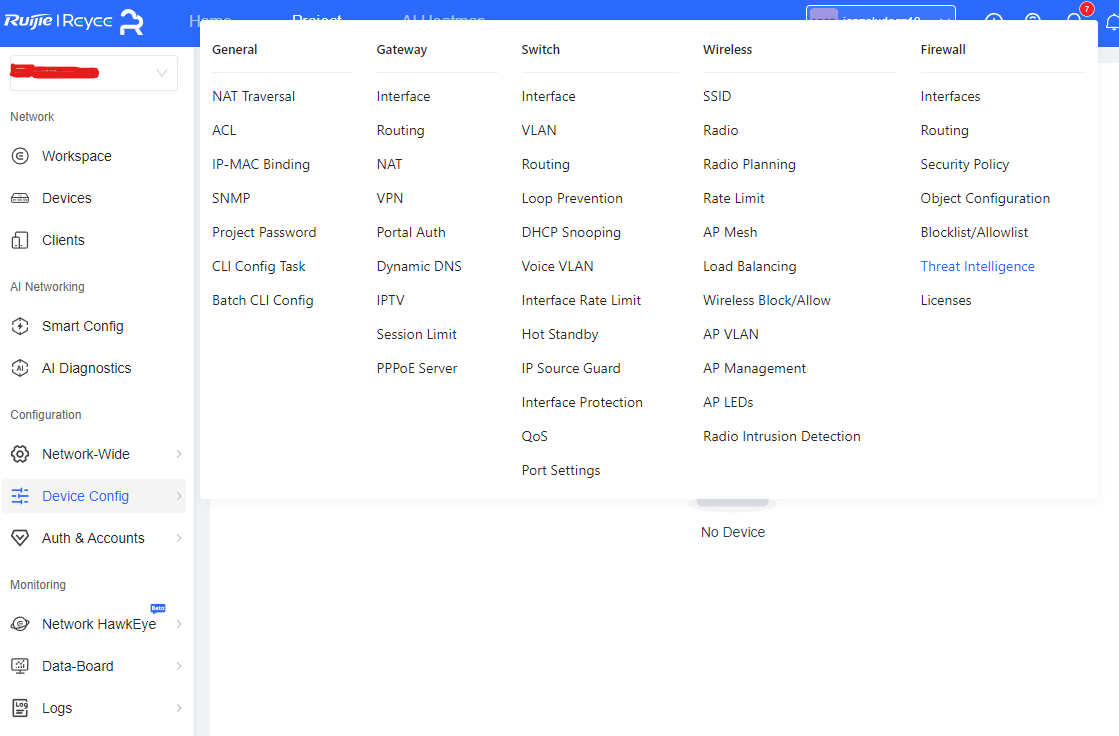Open IPTV settings

pos(390,301)
